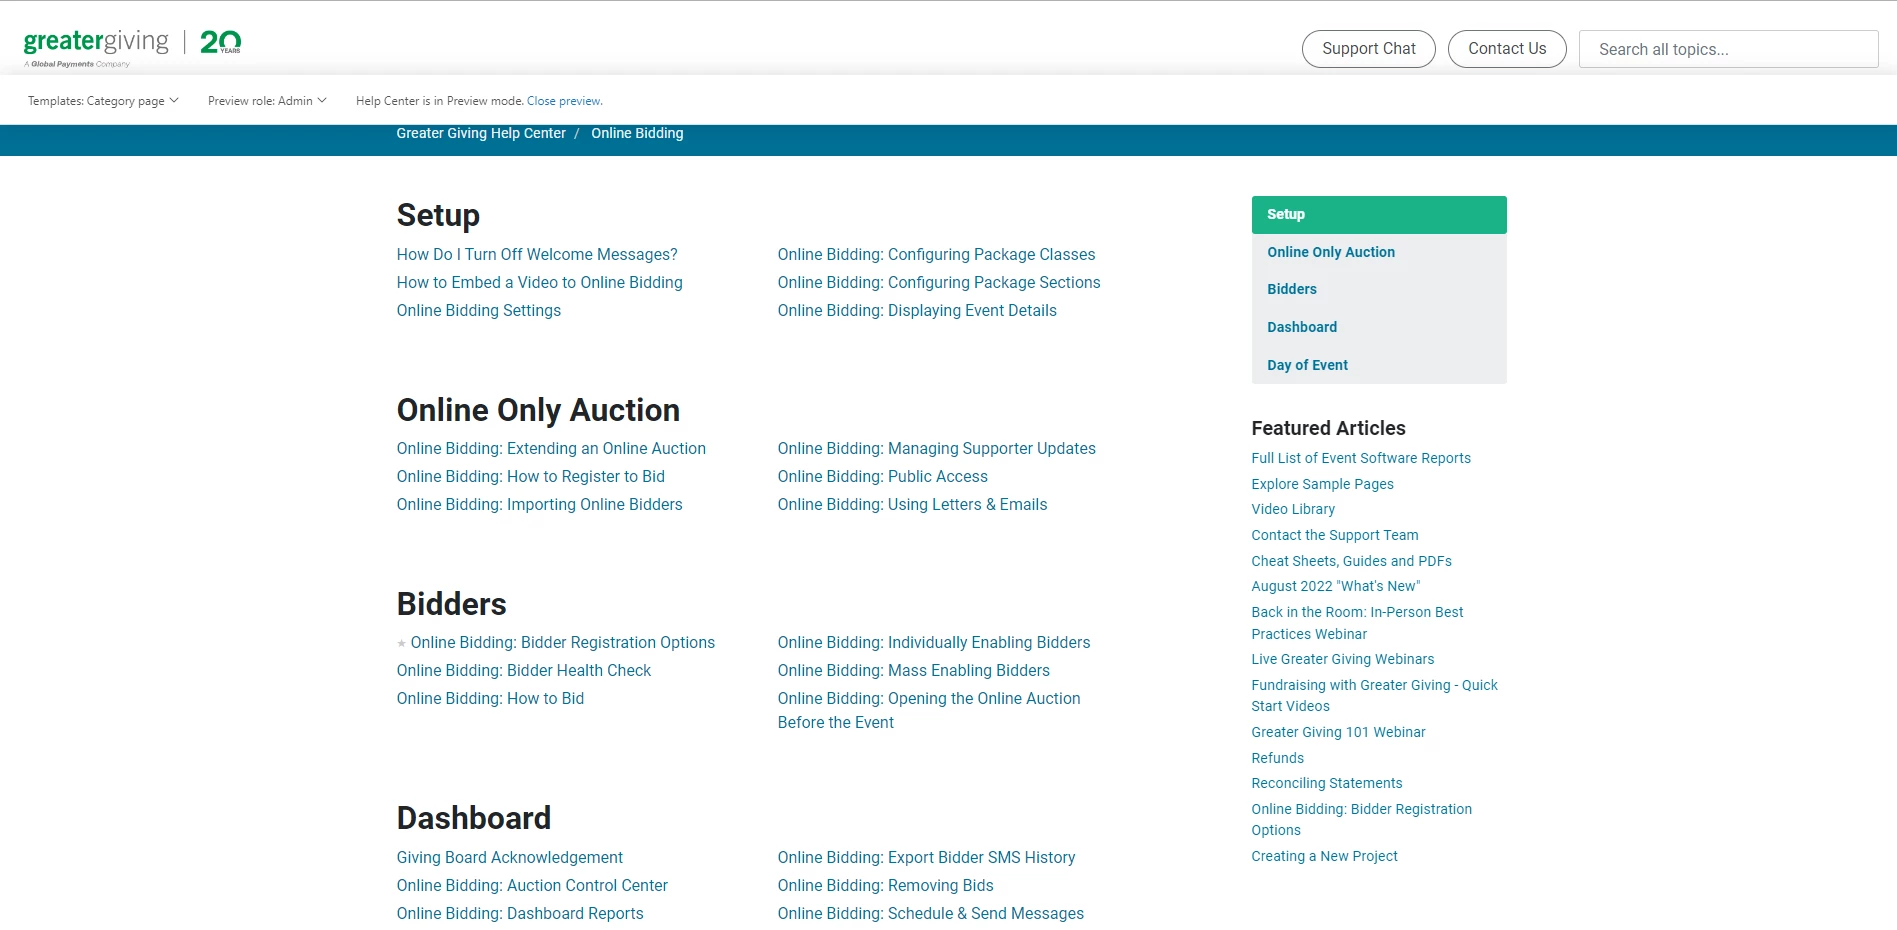Viewport: 1897px width, 930px height.
Task: Open Online Bidding: Public Access article
Action: [883, 477]
